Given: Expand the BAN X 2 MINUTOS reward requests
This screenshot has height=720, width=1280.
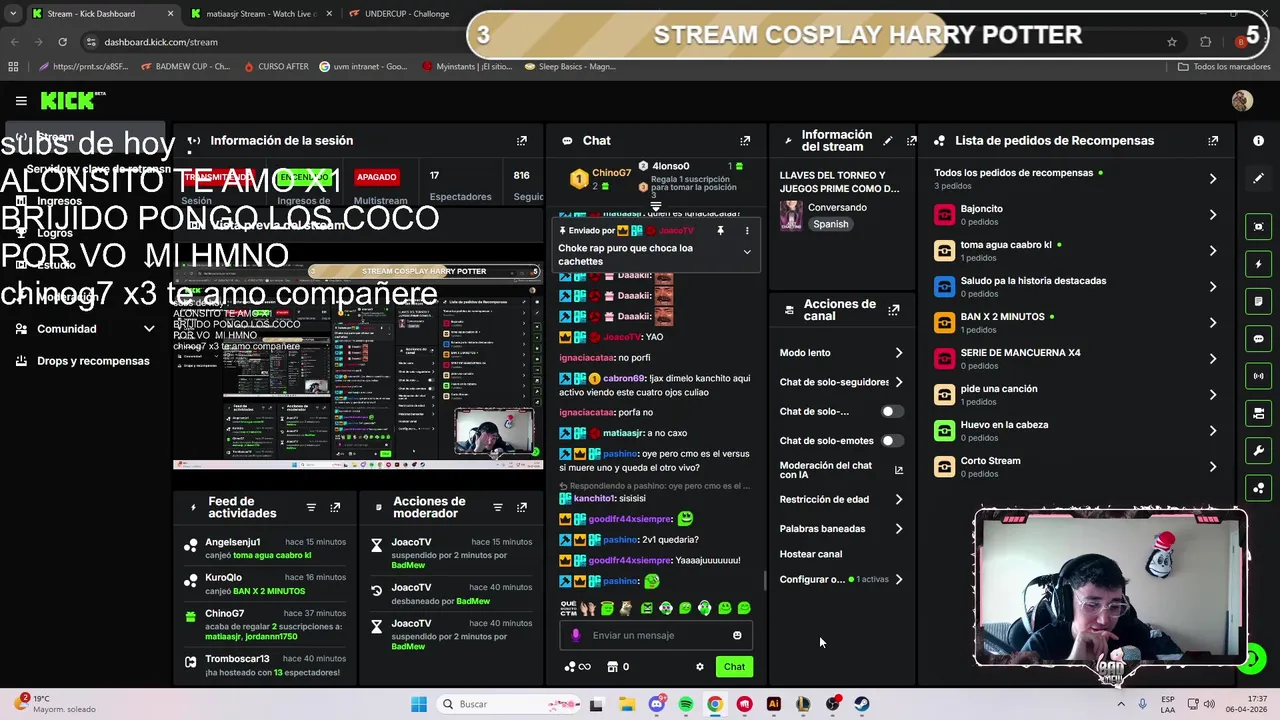Looking at the screenshot, I should [1213, 323].
